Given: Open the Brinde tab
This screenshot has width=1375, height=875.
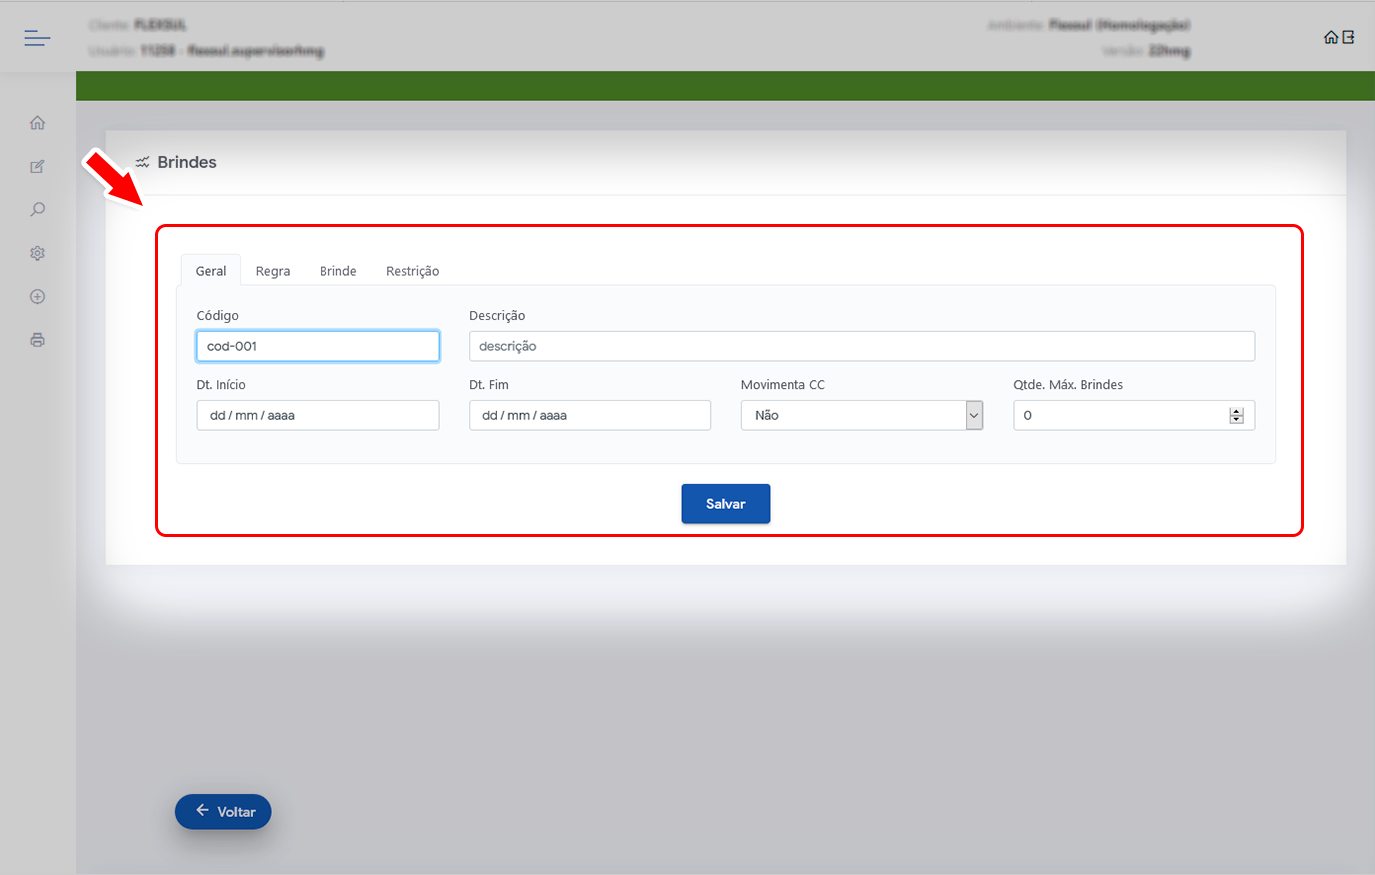Looking at the screenshot, I should 338,271.
